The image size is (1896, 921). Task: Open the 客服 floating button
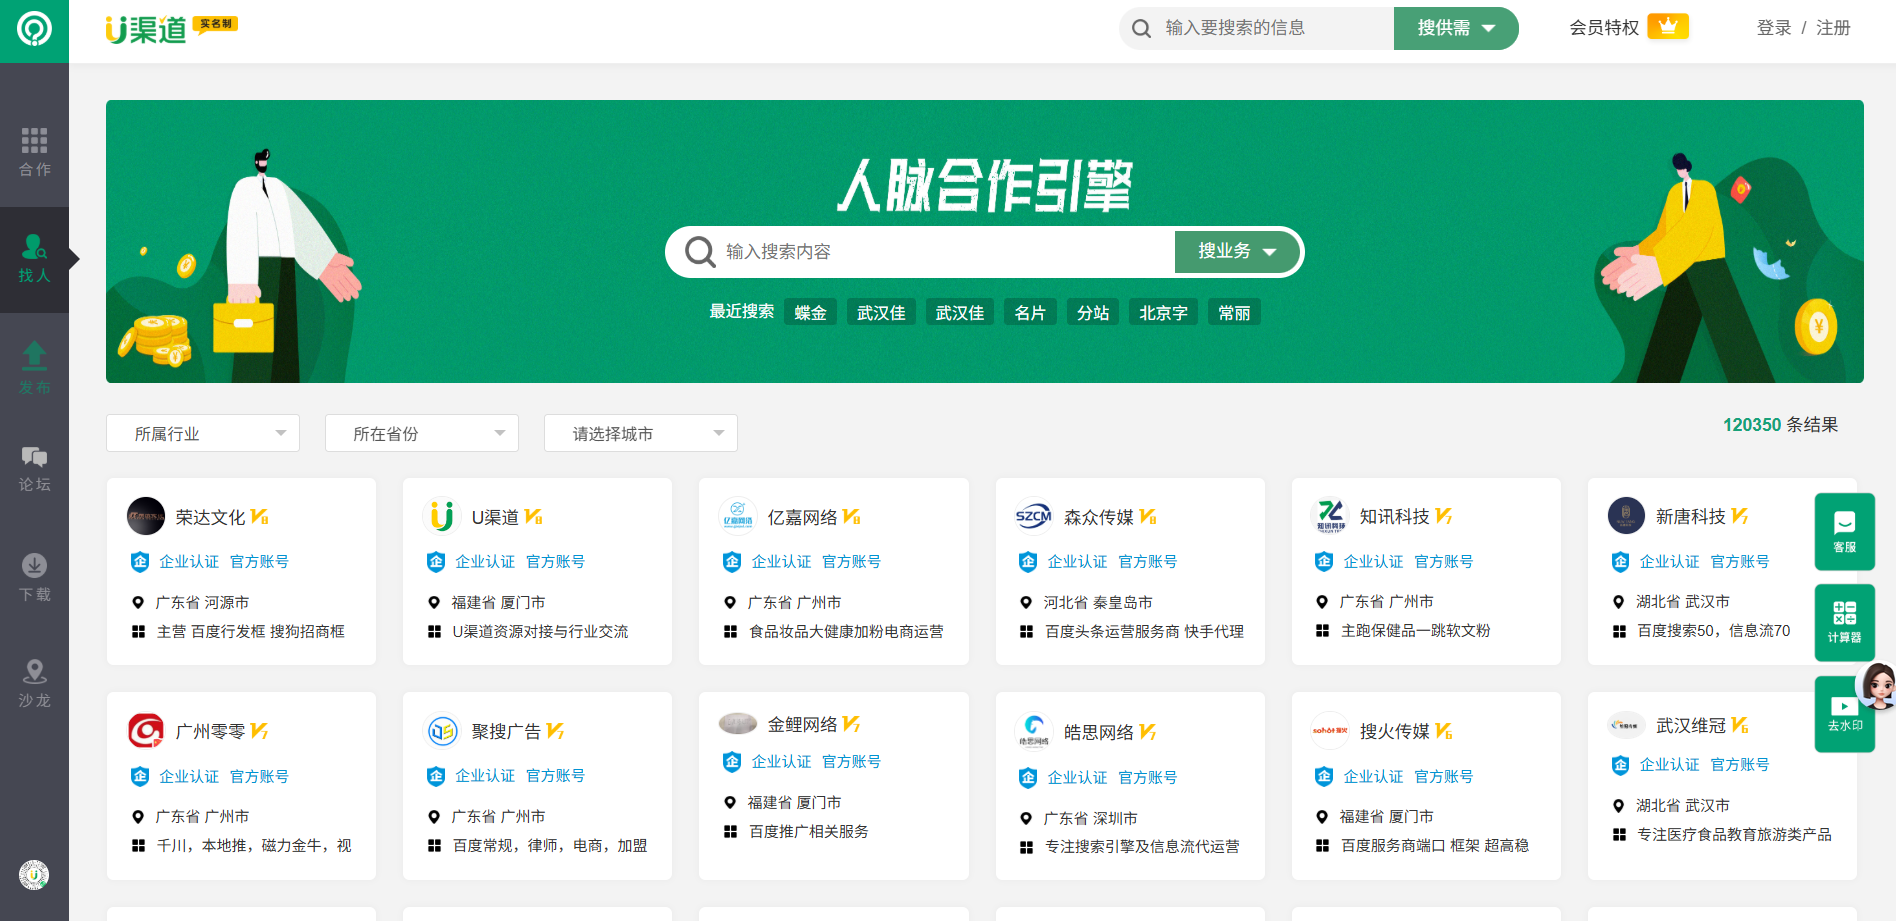1844,532
